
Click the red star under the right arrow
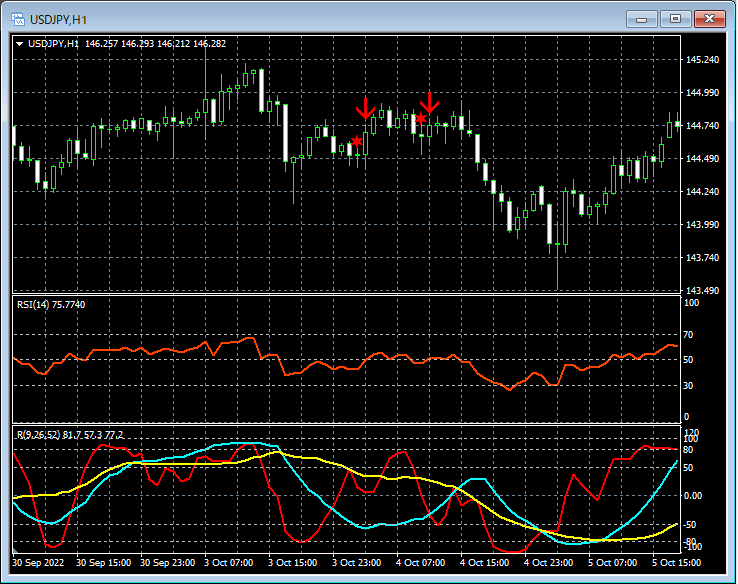(421, 119)
